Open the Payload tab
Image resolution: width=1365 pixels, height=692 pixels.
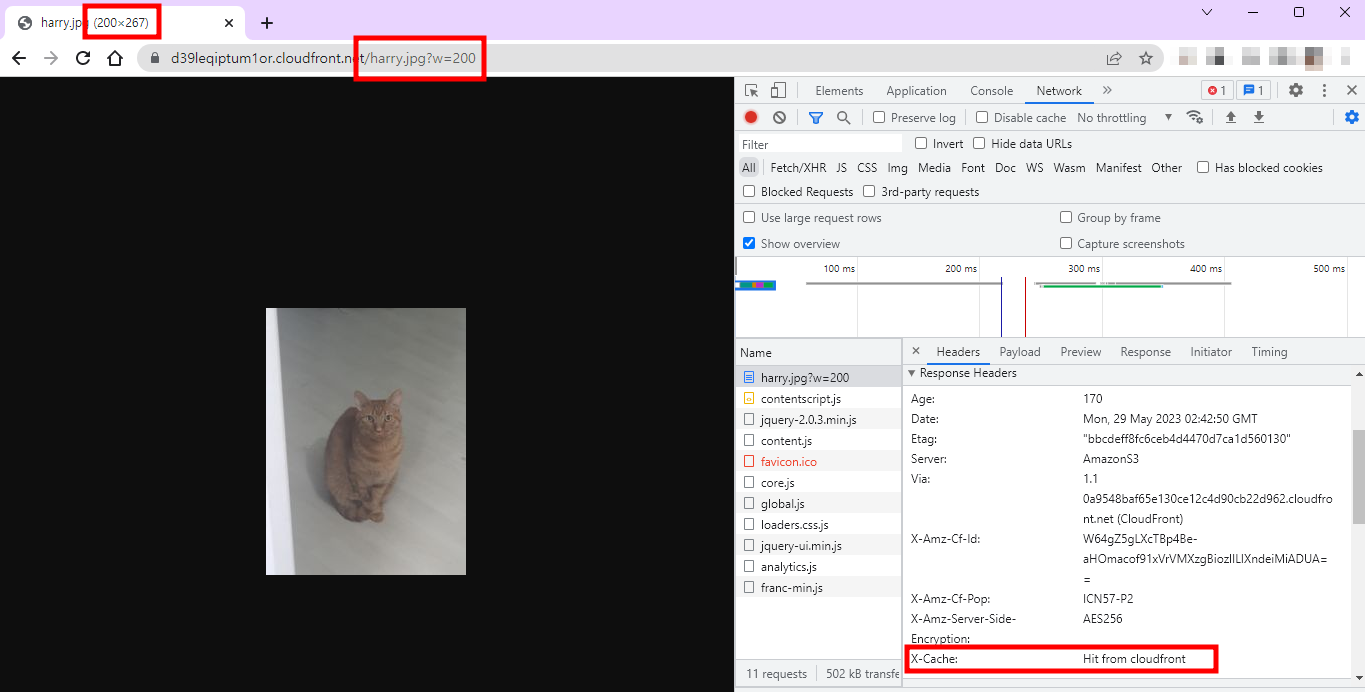click(x=1020, y=352)
